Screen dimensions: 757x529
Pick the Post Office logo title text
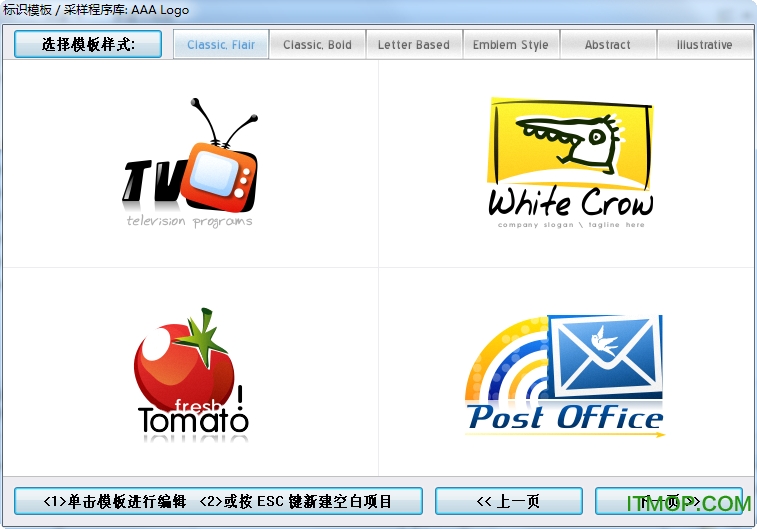click(565, 417)
